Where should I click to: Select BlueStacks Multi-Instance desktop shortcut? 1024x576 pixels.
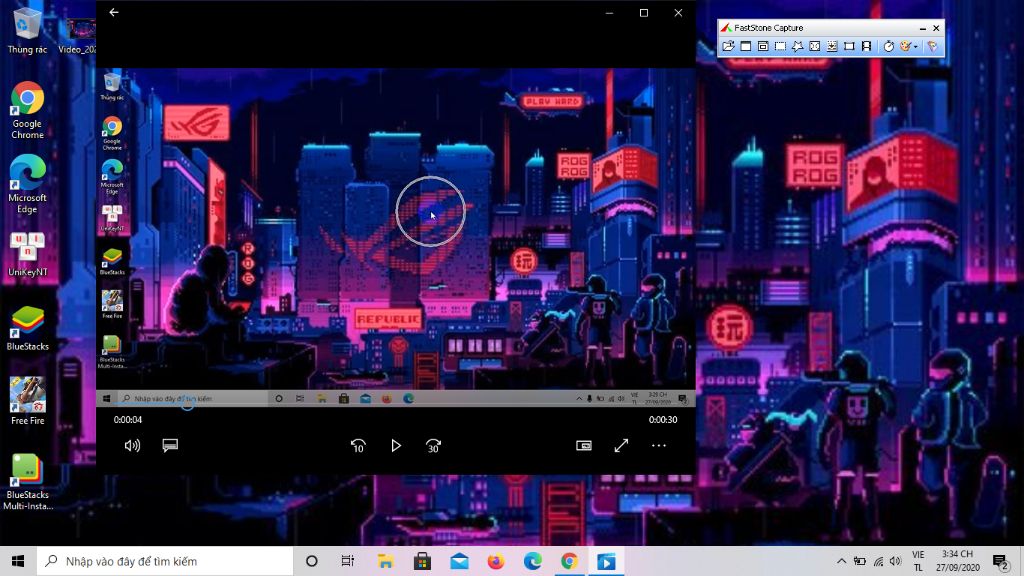click(x=27, y=482)
